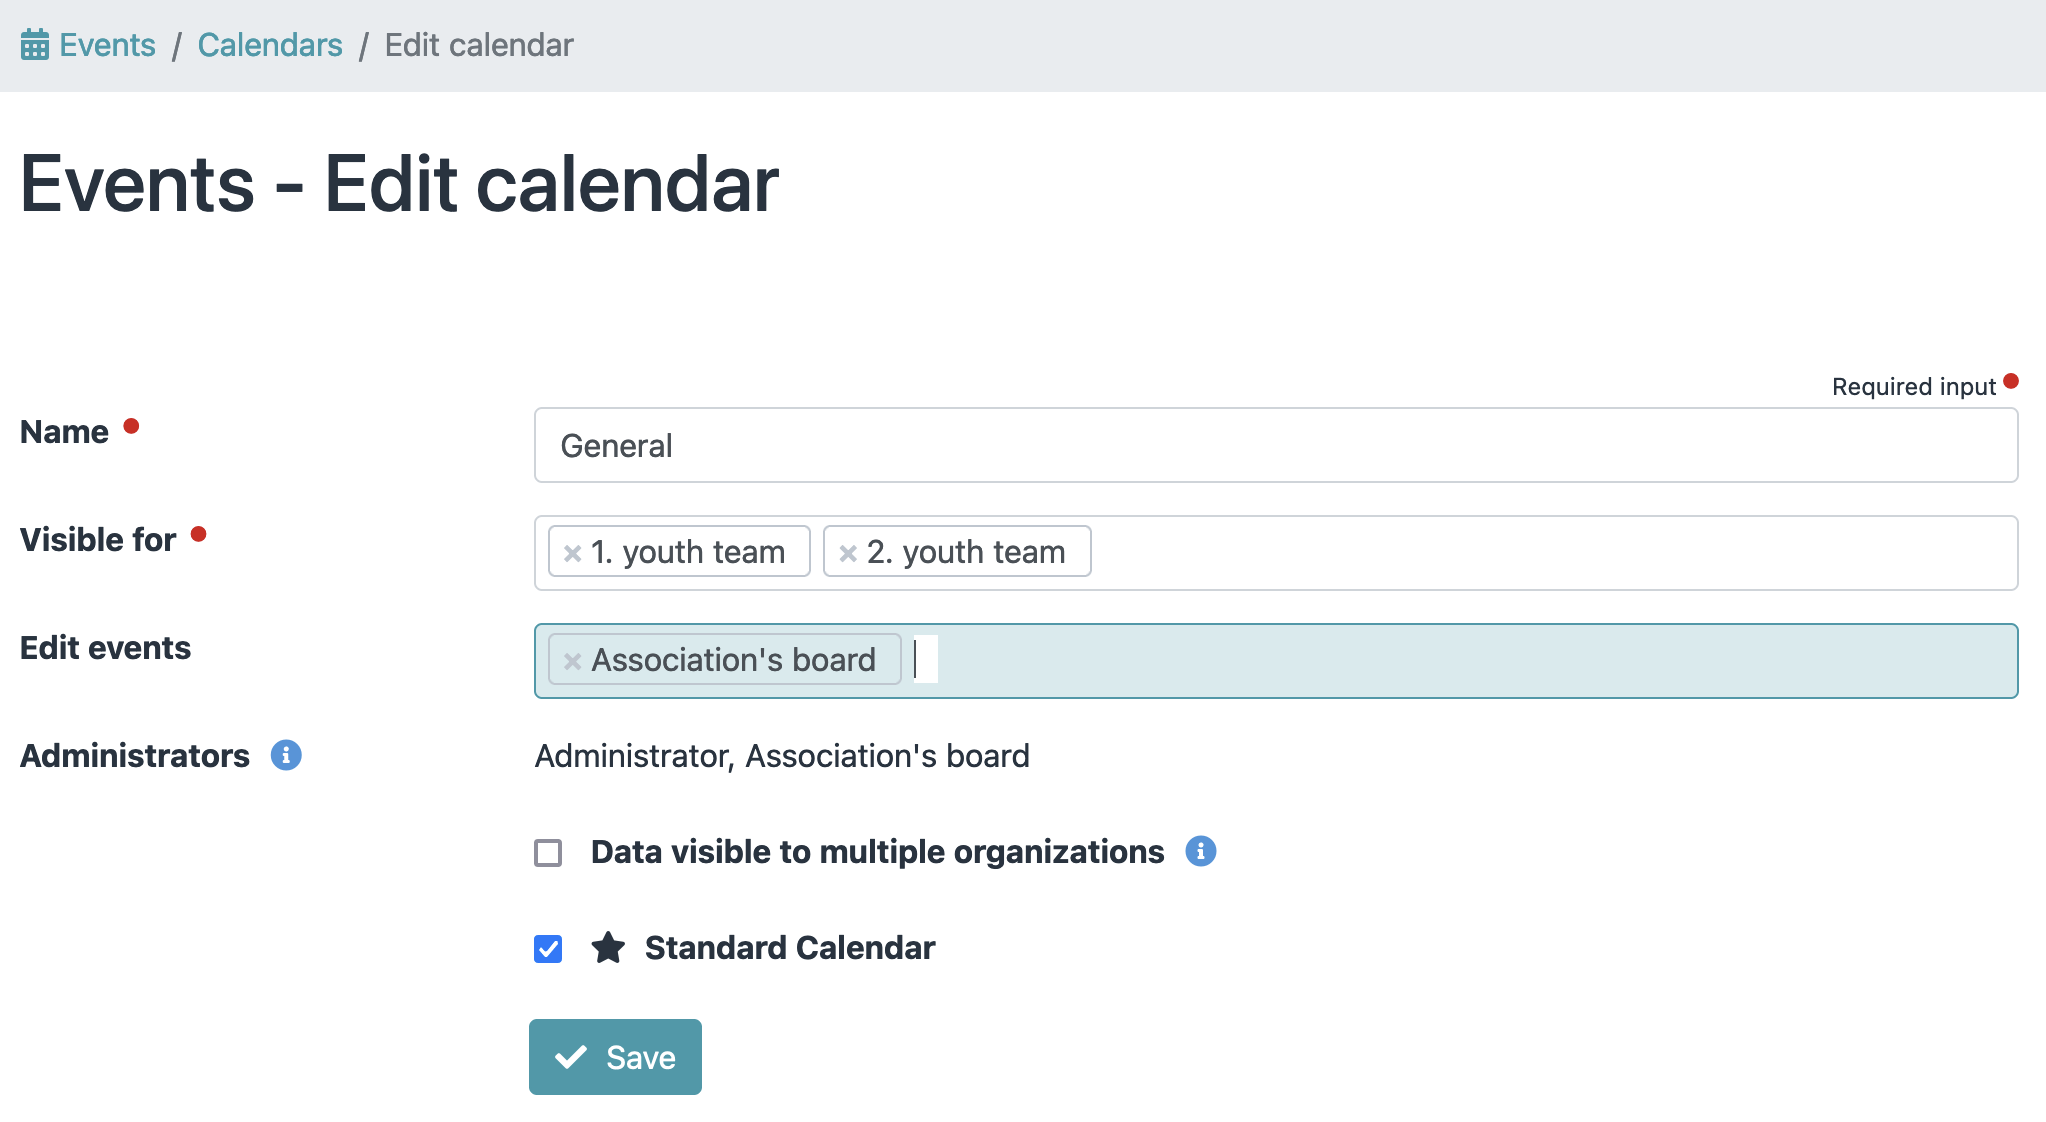Uncheck the Standard Calendar checkbox
This screenshot has height=1122, width=2046.
548,949
